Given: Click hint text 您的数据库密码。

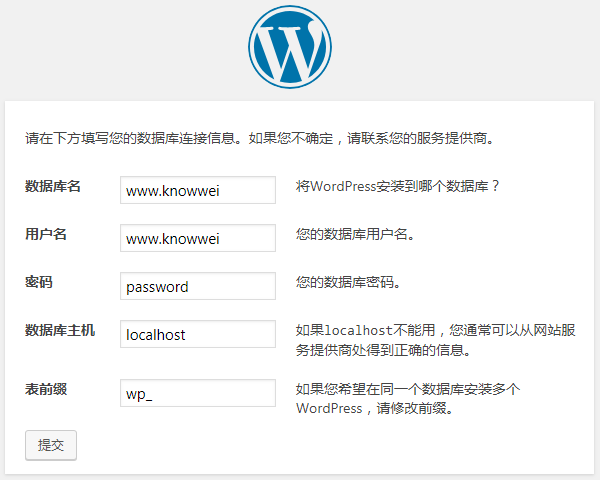Looking at the screenshot, I should point(348,282).
